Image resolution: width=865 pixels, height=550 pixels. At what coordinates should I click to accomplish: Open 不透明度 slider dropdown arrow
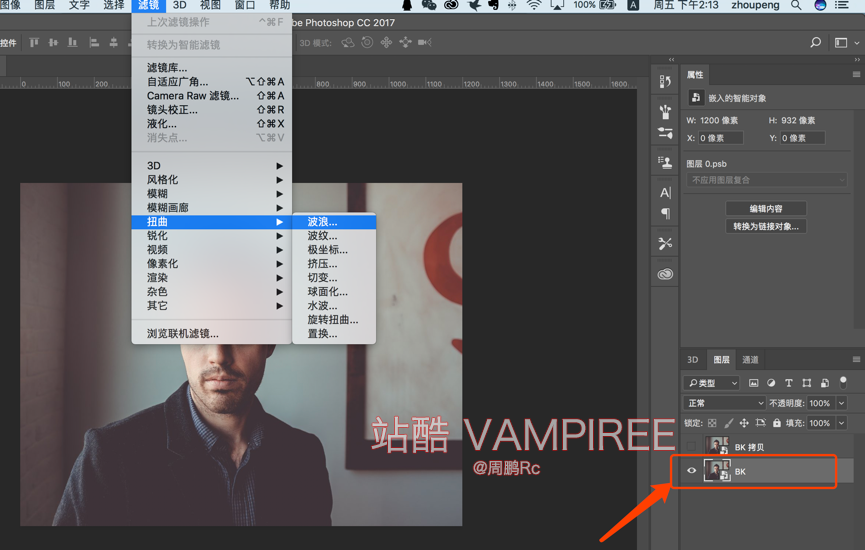[842, 403]
